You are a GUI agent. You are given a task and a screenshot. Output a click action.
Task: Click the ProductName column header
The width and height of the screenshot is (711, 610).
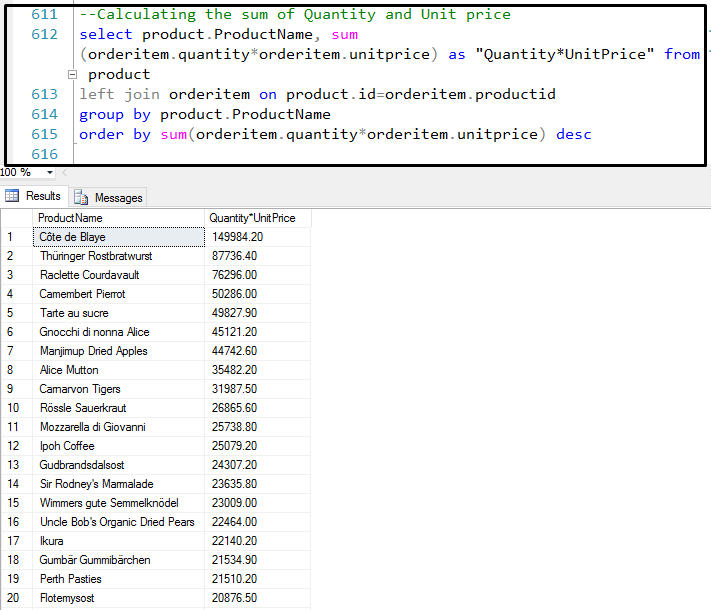[x=118, y=218]
